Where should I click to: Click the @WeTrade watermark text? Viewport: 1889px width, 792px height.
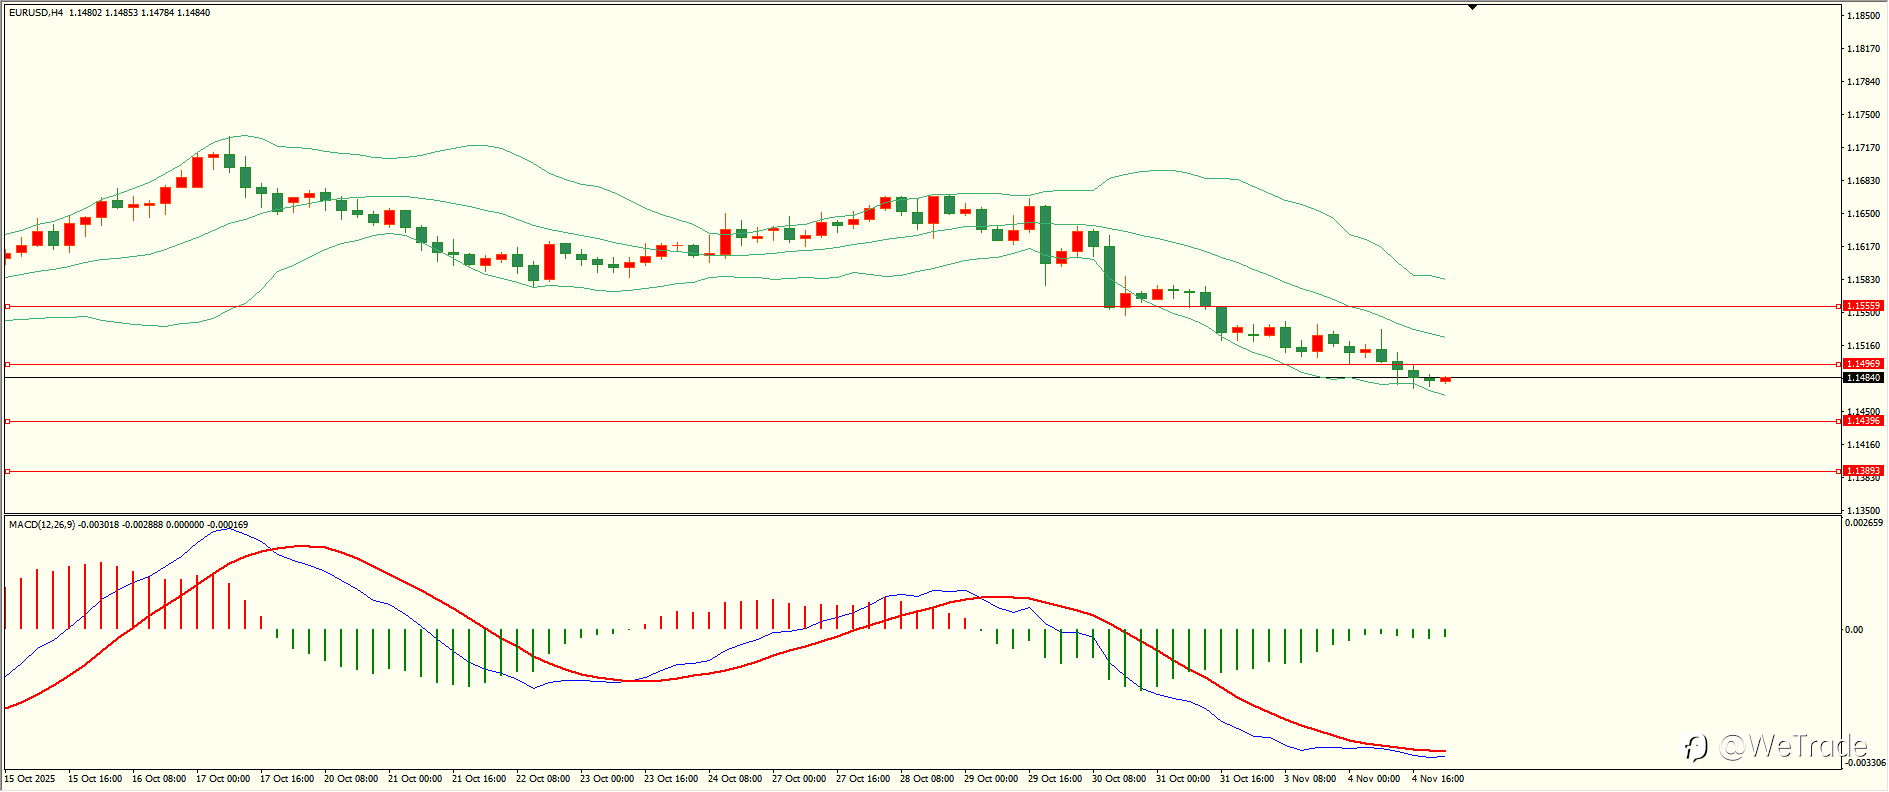[1792, 747]
